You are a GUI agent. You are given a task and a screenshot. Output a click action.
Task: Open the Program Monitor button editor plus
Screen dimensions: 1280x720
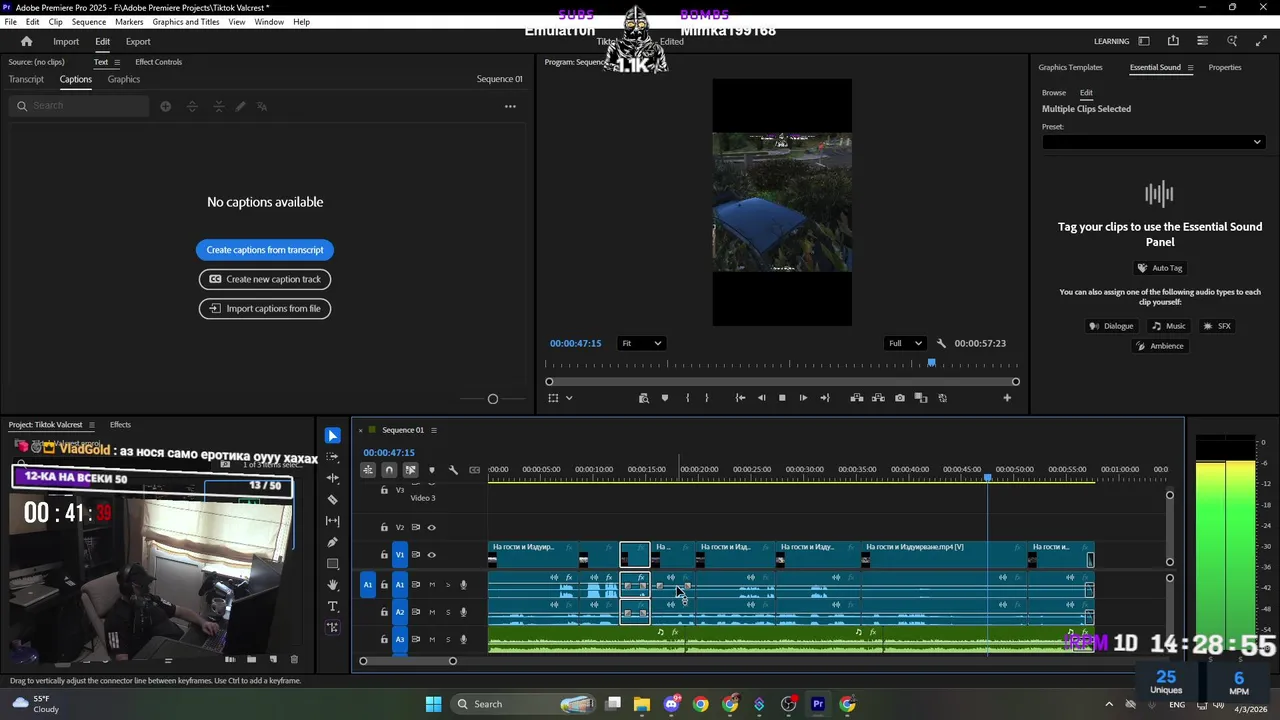click(1007, 398)
